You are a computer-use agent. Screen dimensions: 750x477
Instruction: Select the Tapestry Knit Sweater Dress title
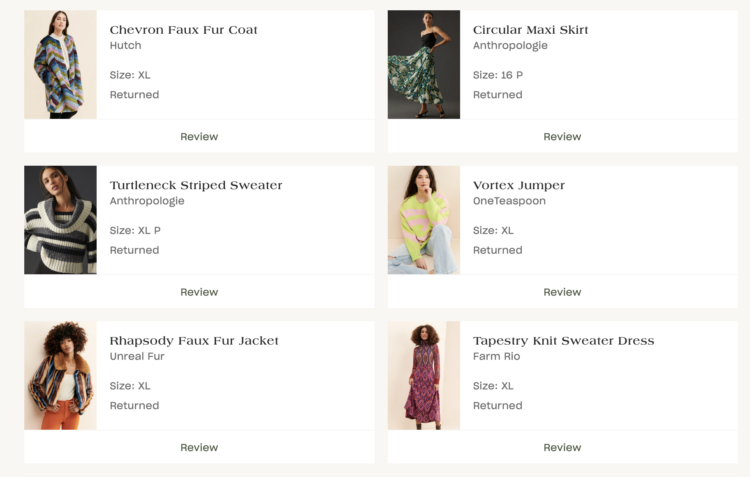point(563,341)
